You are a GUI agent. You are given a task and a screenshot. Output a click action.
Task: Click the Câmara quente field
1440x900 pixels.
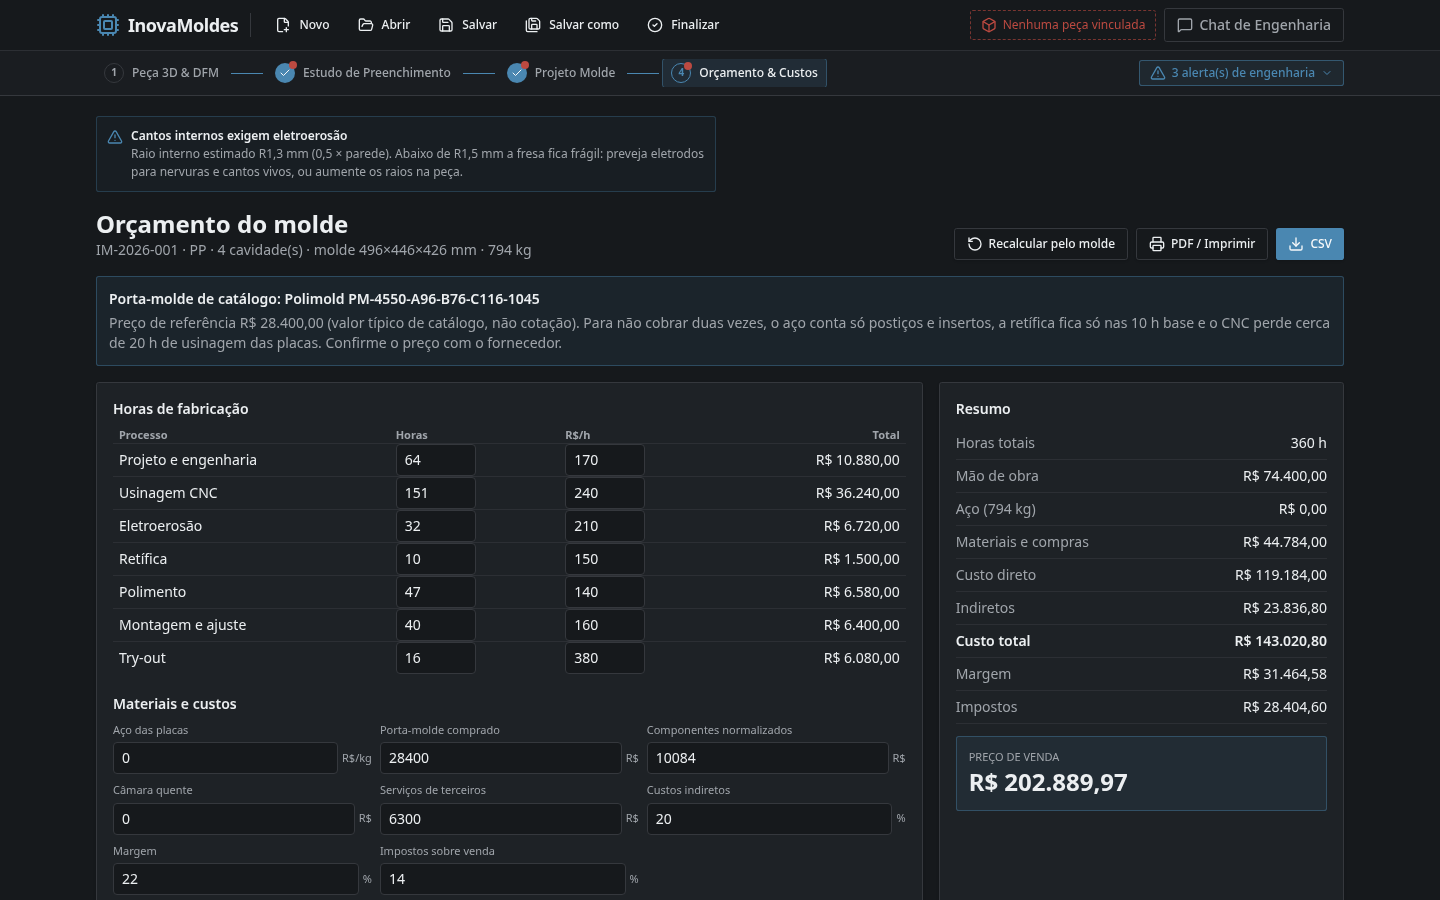(233, 819)
